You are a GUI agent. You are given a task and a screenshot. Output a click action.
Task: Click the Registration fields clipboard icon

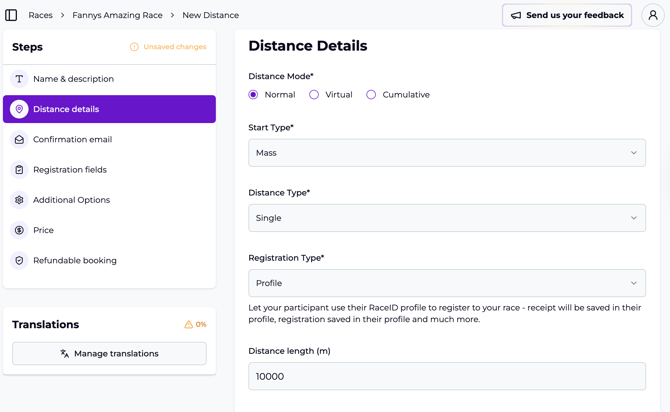(x=19, y=170)
